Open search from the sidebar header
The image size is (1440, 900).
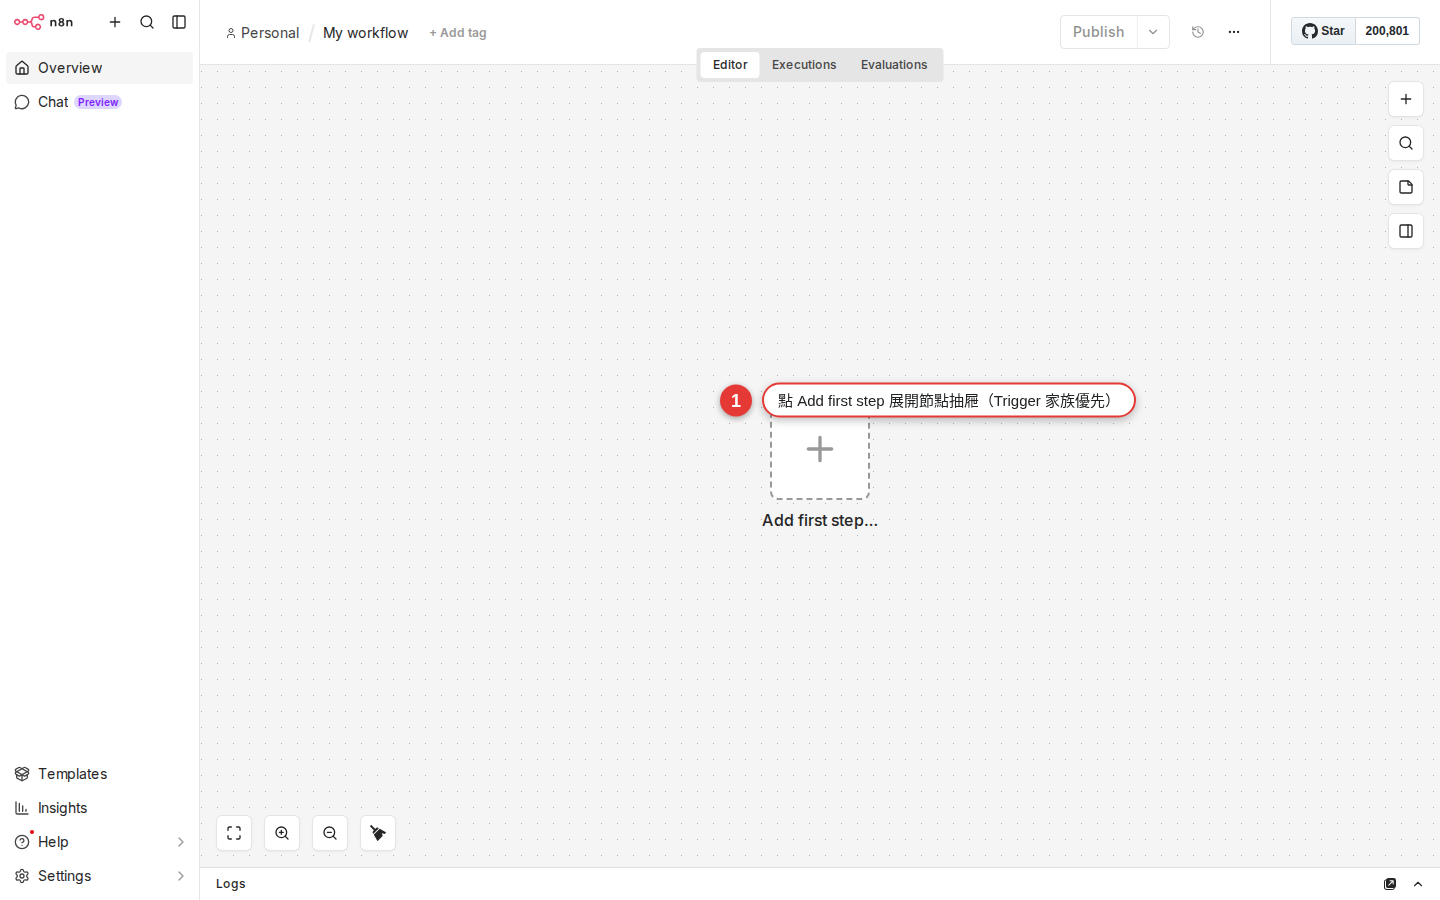(147, 22)
